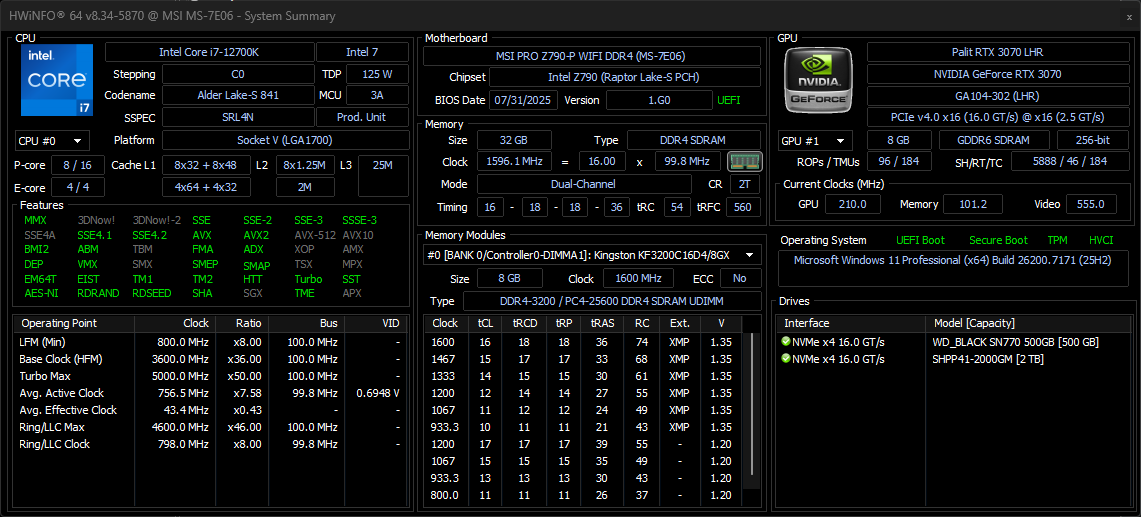Click the PCIe v4.0 x16 link field
Screen dimensions: 1141x517
997,117
